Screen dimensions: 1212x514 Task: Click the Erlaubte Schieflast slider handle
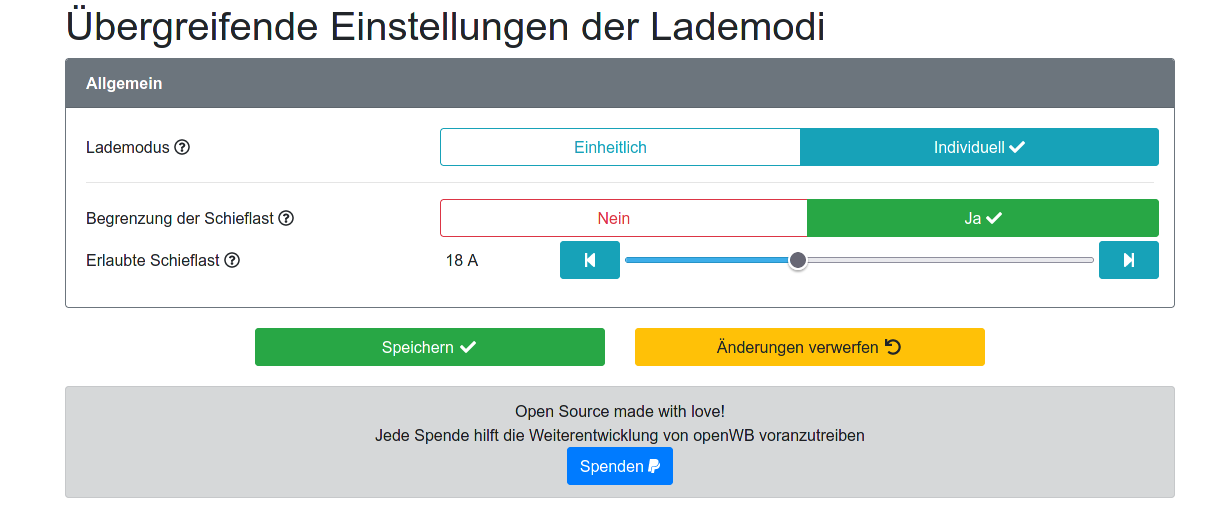(x=798, y=260)
